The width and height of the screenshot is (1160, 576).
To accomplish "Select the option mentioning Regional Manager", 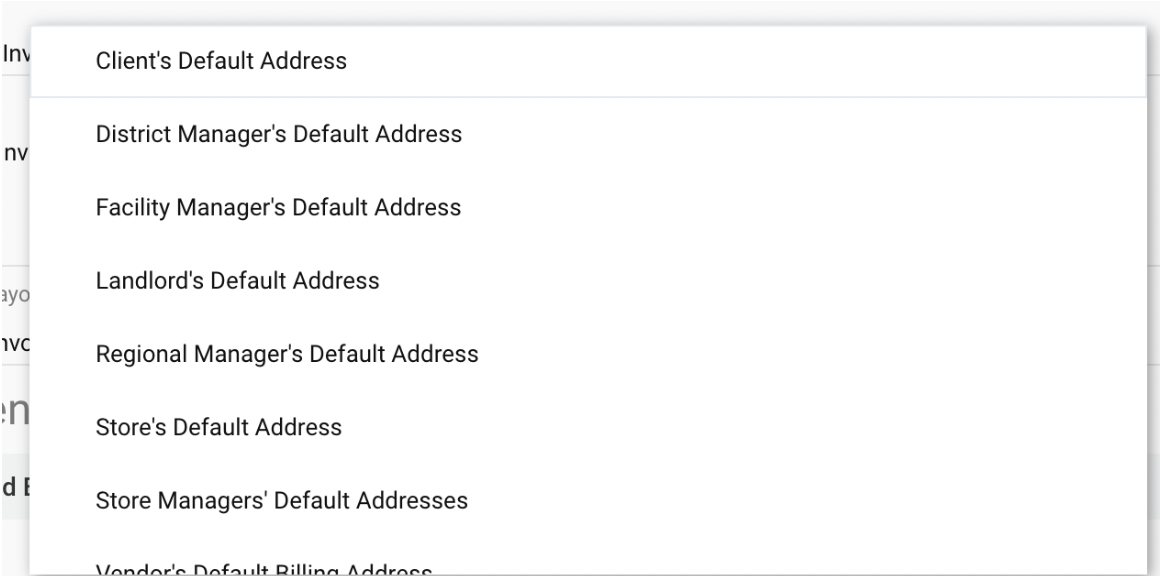I will (287, 354).
